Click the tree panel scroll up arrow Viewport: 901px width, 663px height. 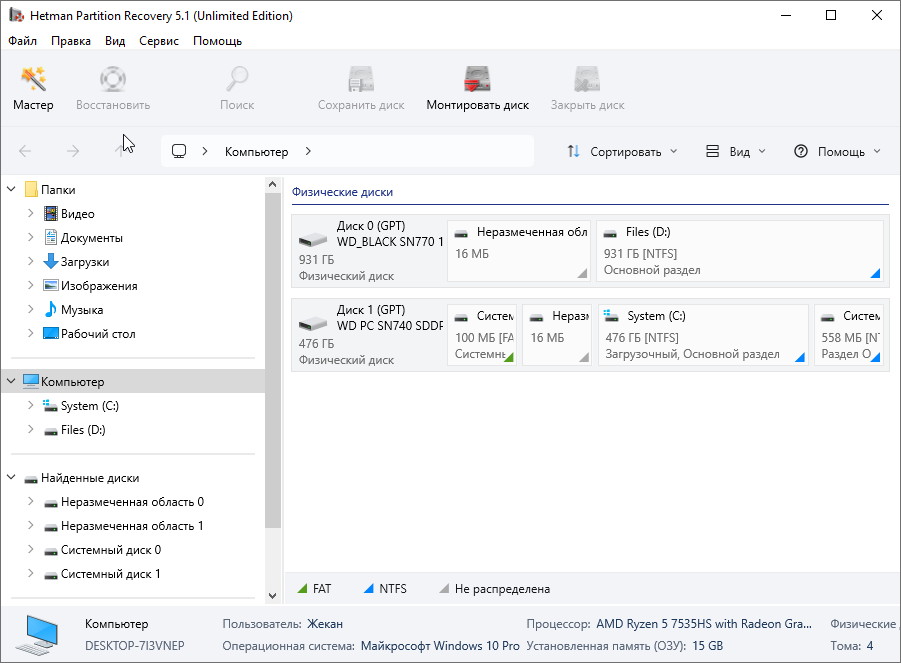coord(272,184)
